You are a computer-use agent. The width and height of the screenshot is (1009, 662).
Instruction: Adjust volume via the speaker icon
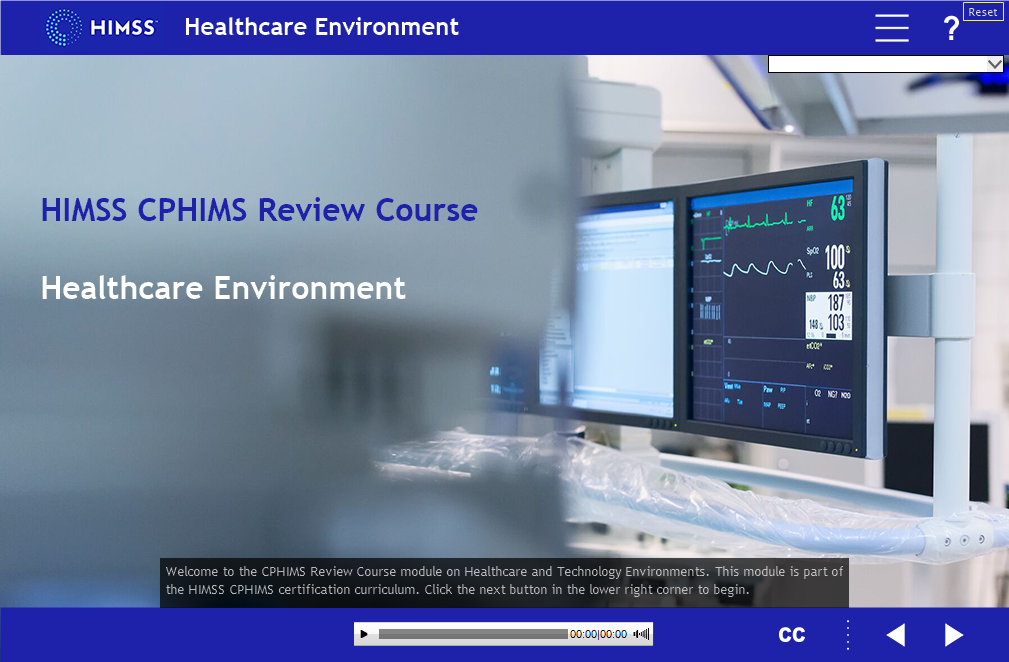click(641, 634)
